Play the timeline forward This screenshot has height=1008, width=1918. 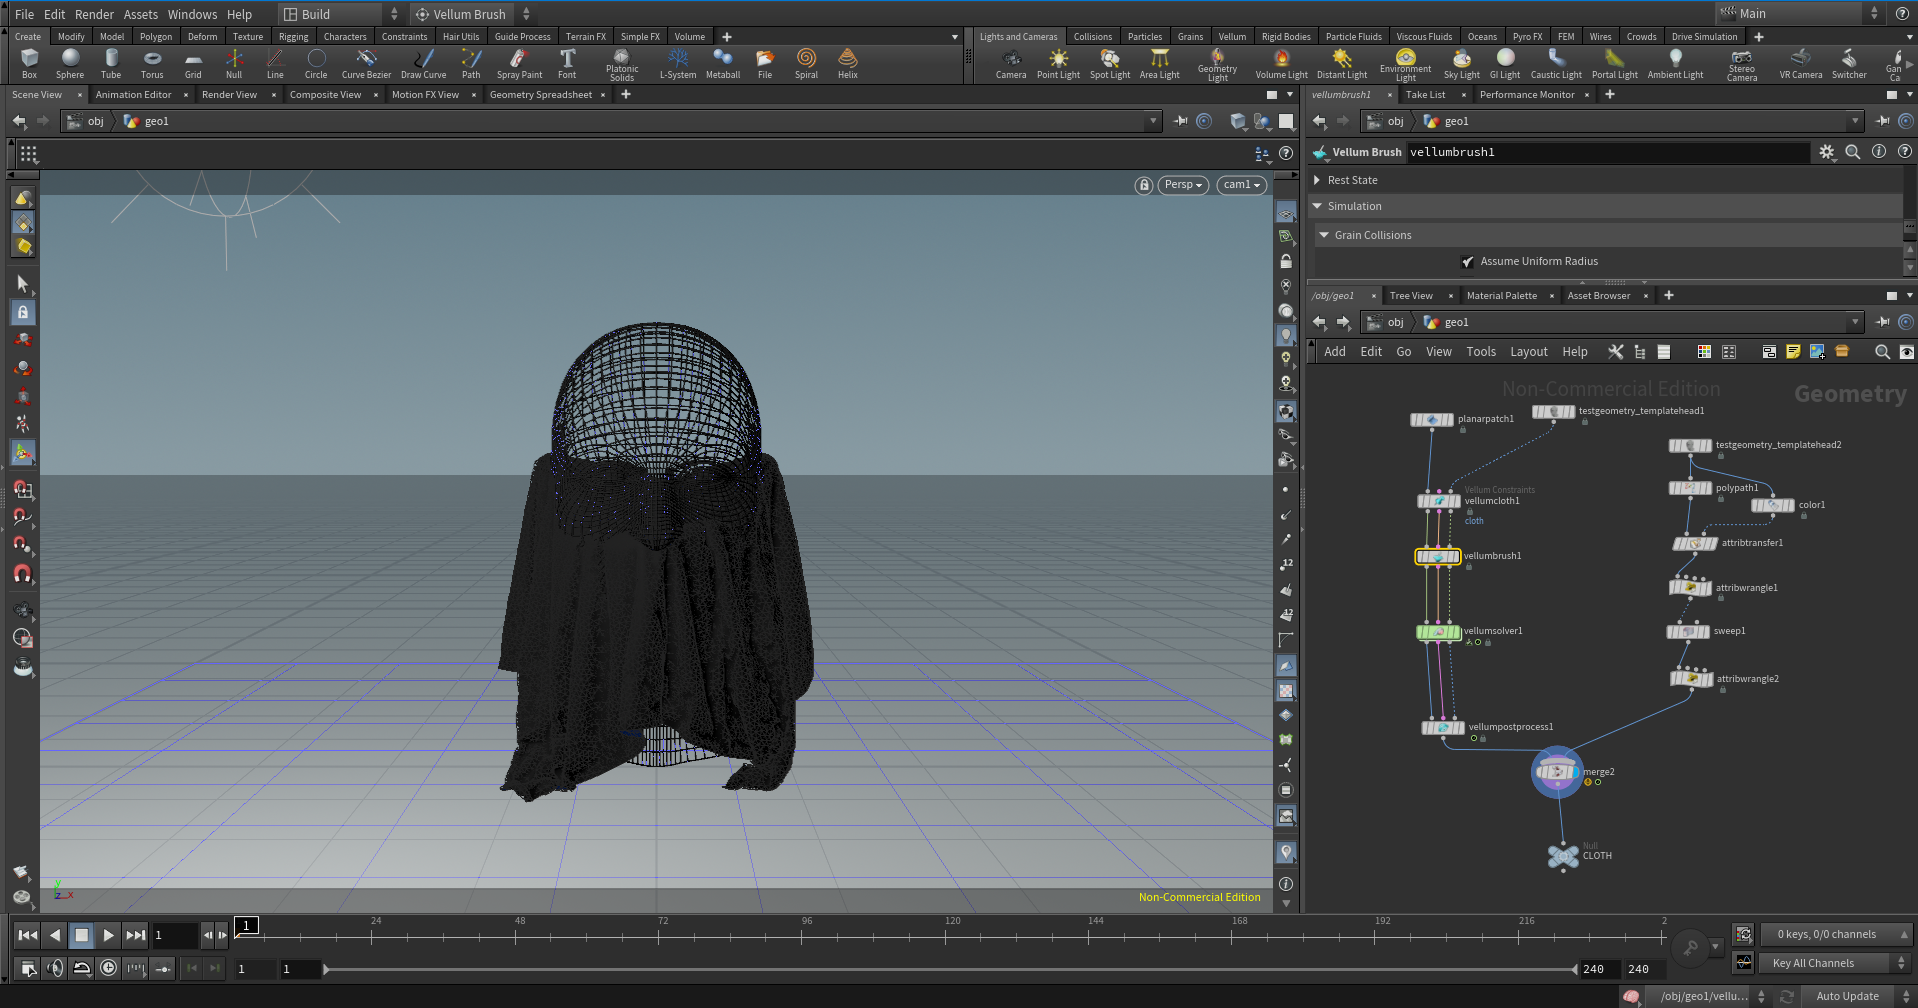coord(108,936)
